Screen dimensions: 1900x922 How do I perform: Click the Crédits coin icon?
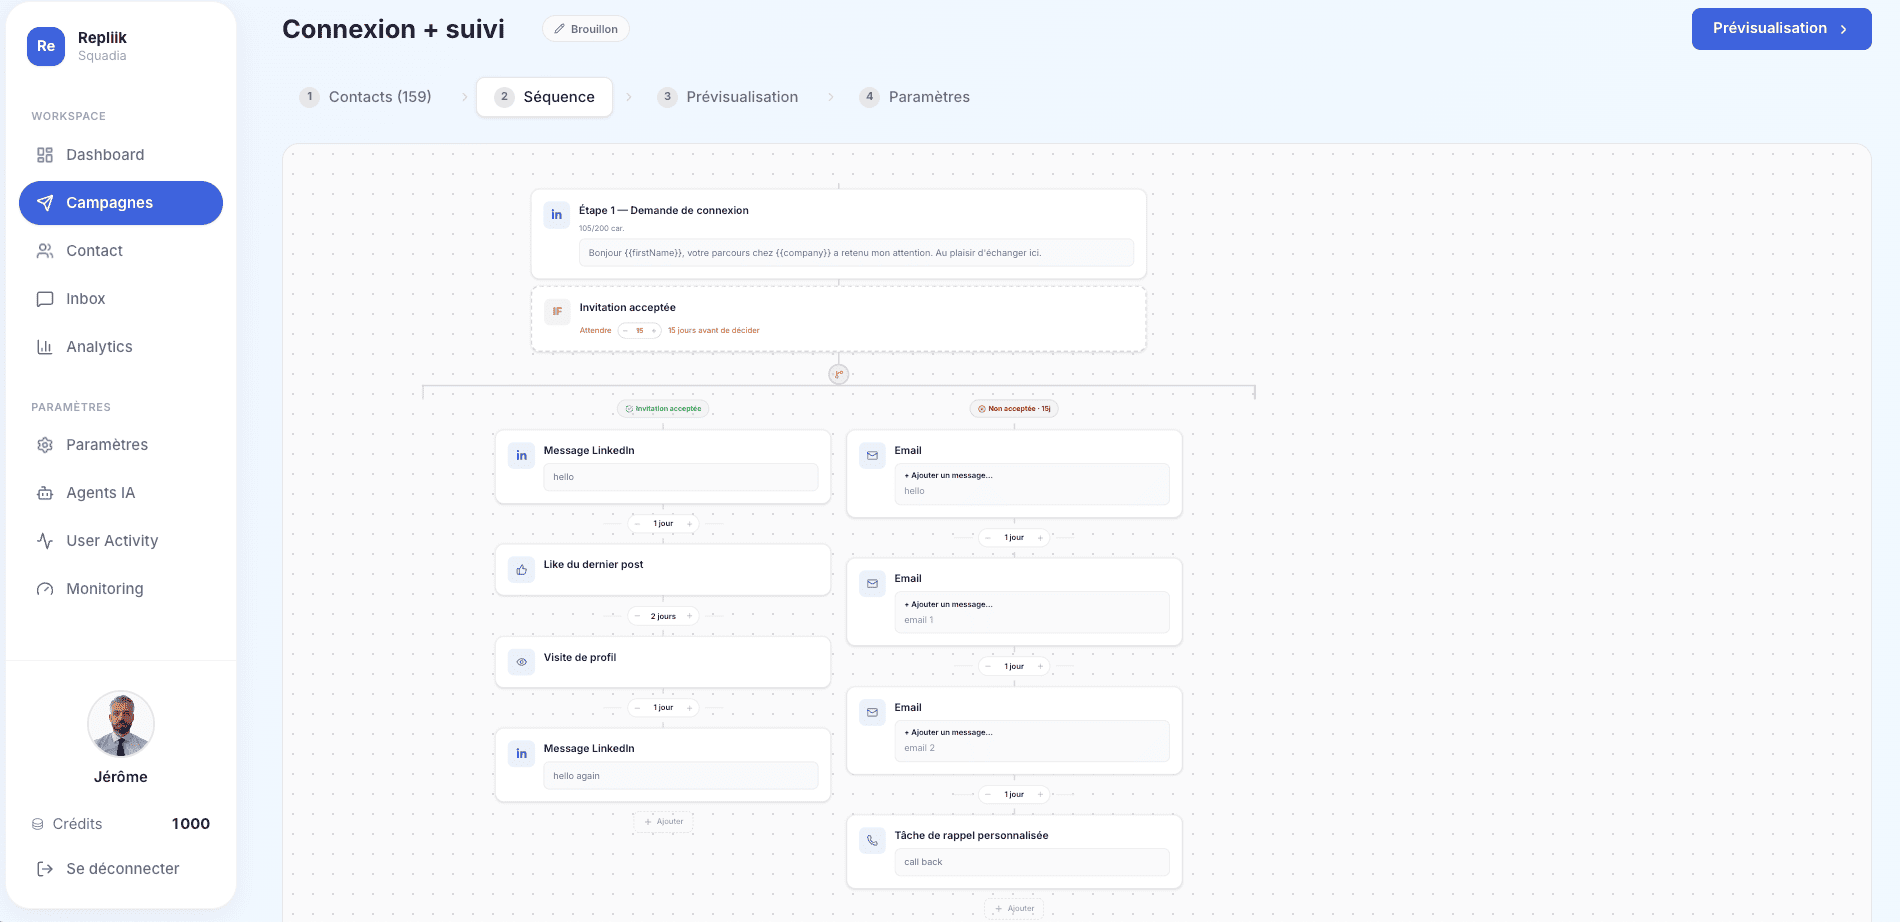tap(38, 824)
